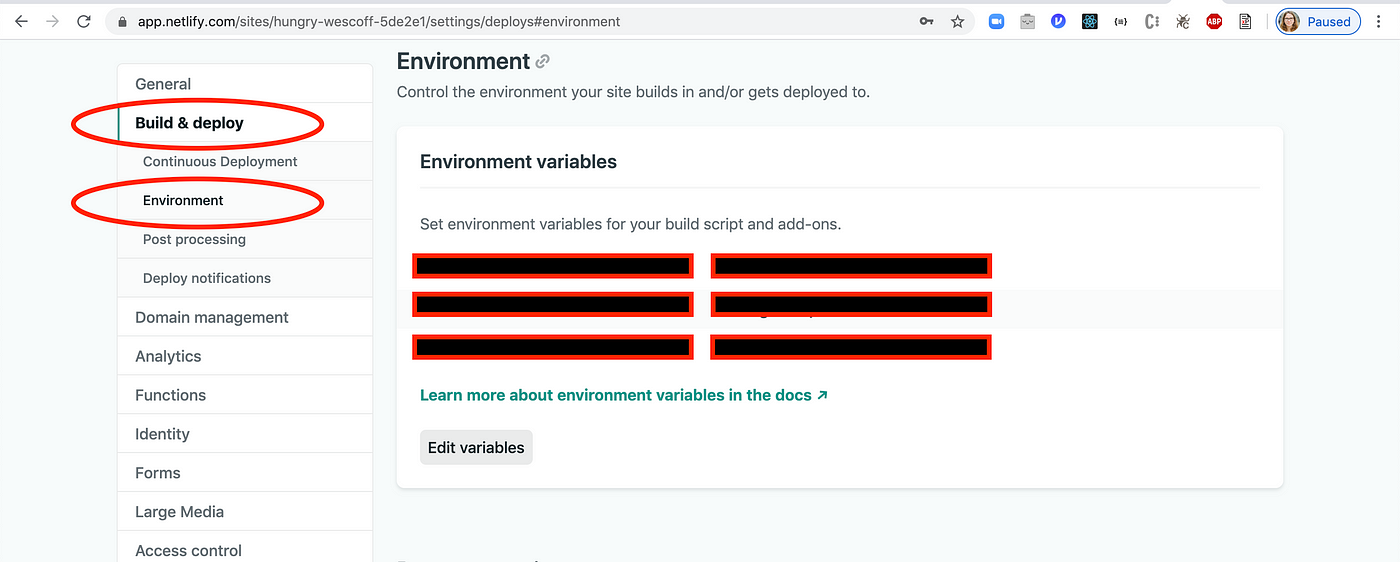Click 'Control the environment your site builds' text

[x=633, y=92]
